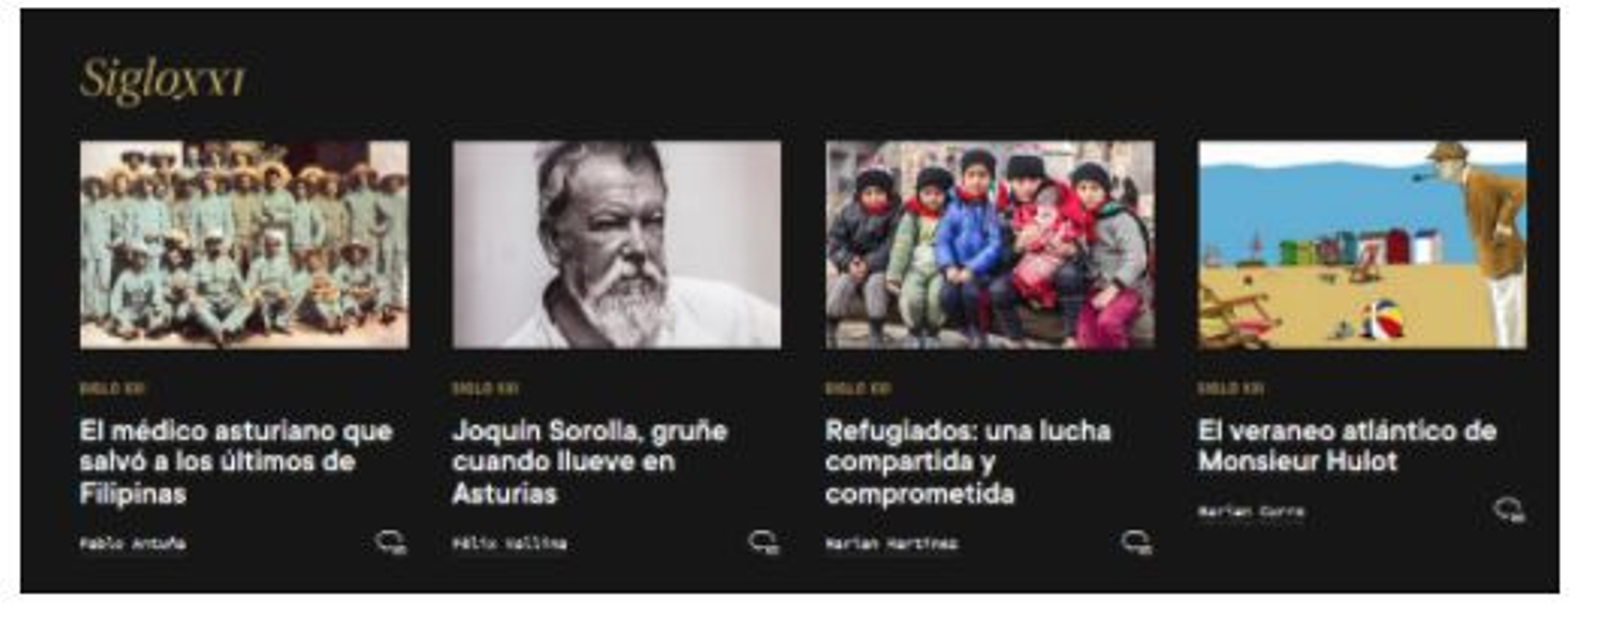Screen dimensions: 1600x634
Task: Click the category tag above Sorolla article
Action: [486, 388]
